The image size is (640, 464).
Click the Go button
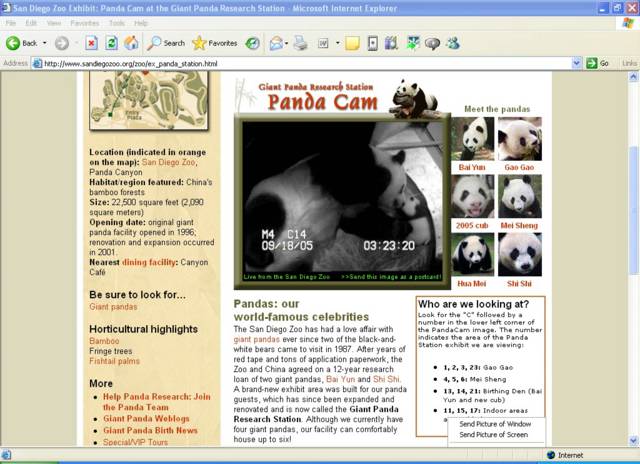598,63
